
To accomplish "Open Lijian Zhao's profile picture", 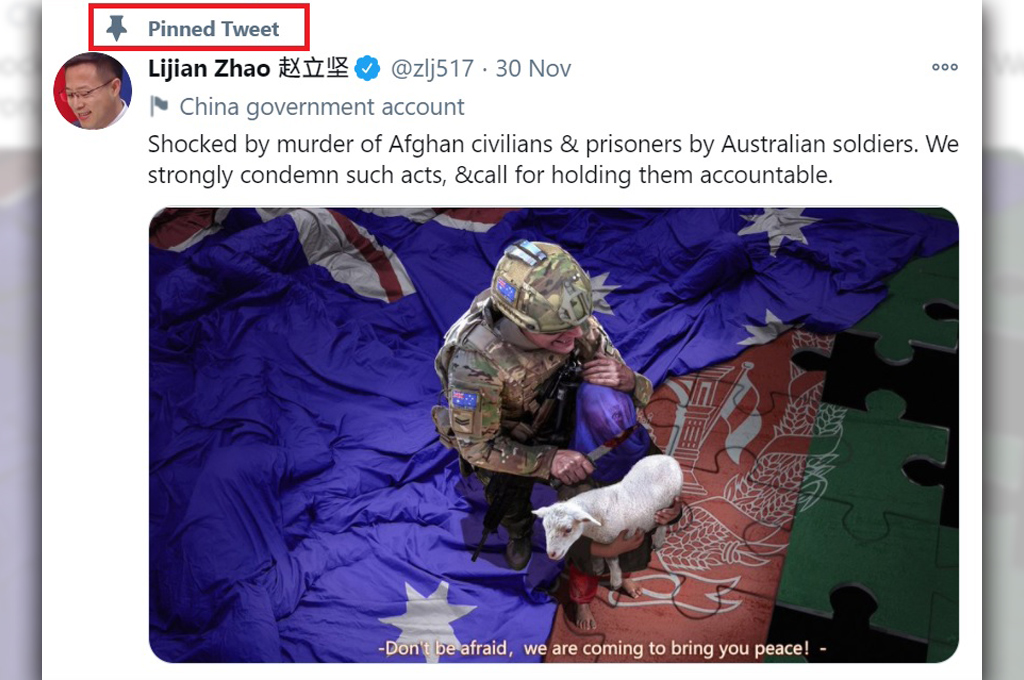I will click(x=92, y=91).
